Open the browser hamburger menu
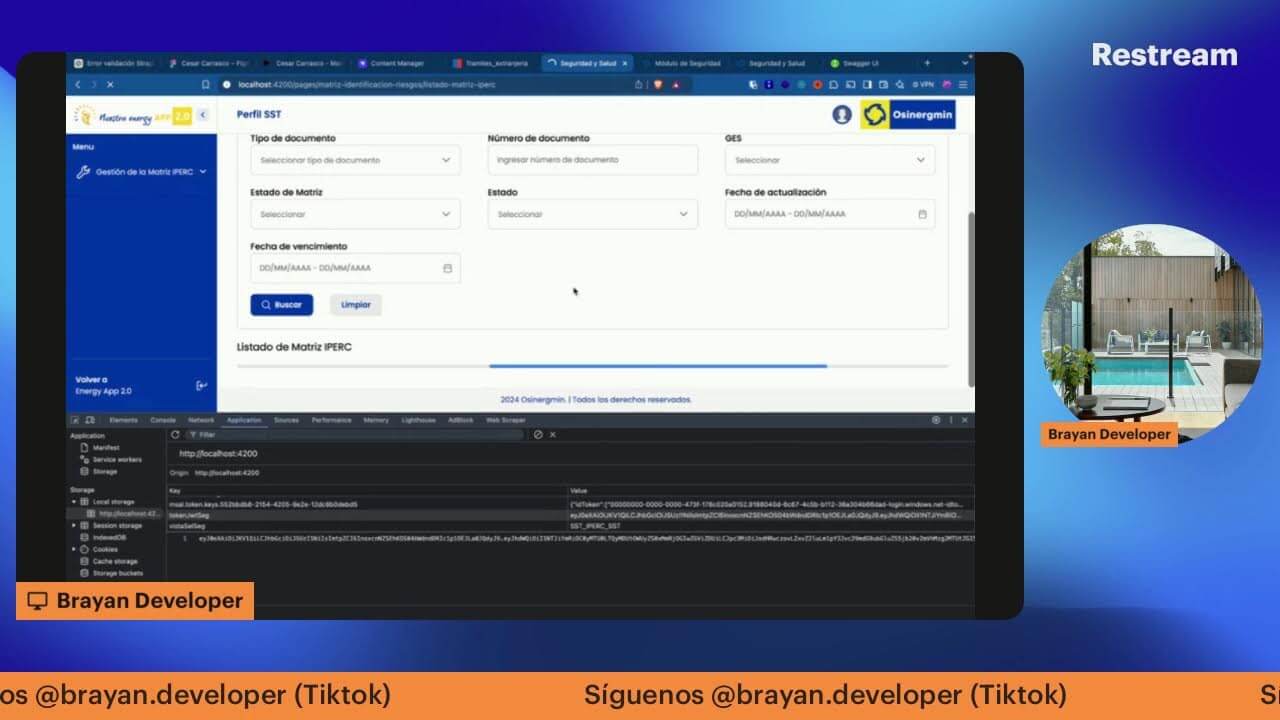This screenshot has height=720, width=1280. coord(963,85)
